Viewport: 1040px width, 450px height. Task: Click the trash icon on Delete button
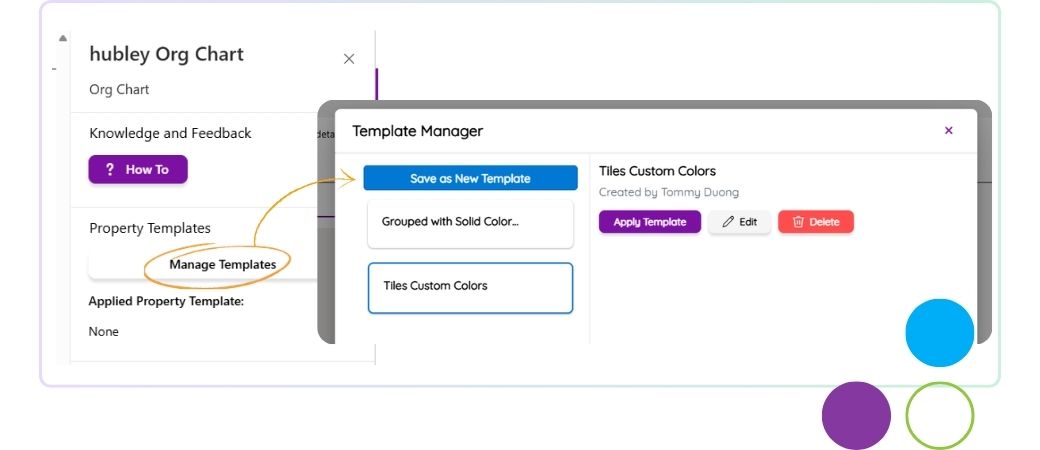(x=799, y=222)
